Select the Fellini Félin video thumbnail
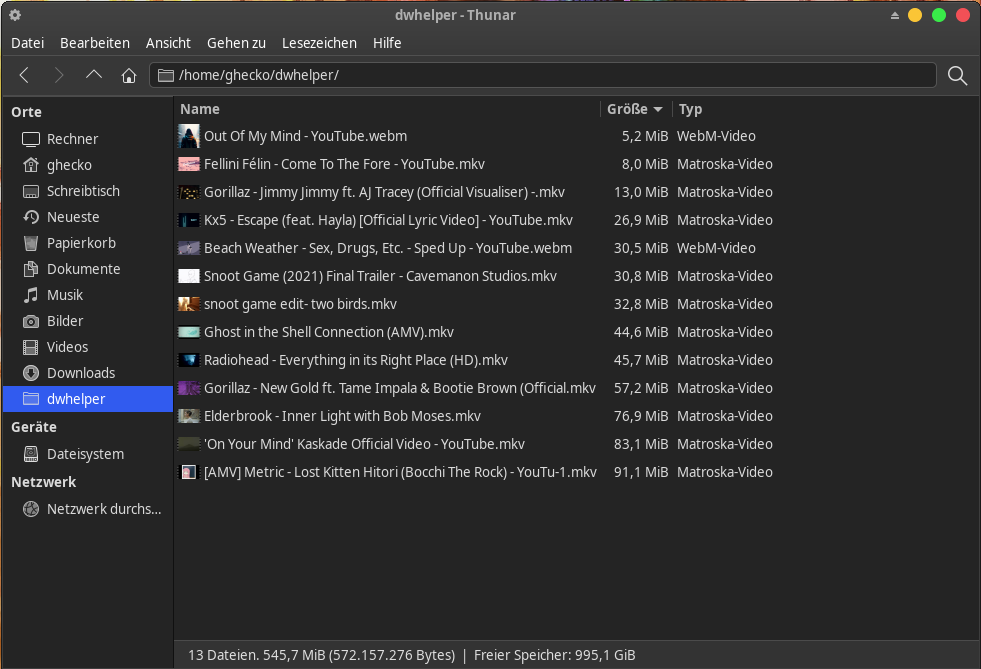The image size is (981, 669). coord(188,164)
